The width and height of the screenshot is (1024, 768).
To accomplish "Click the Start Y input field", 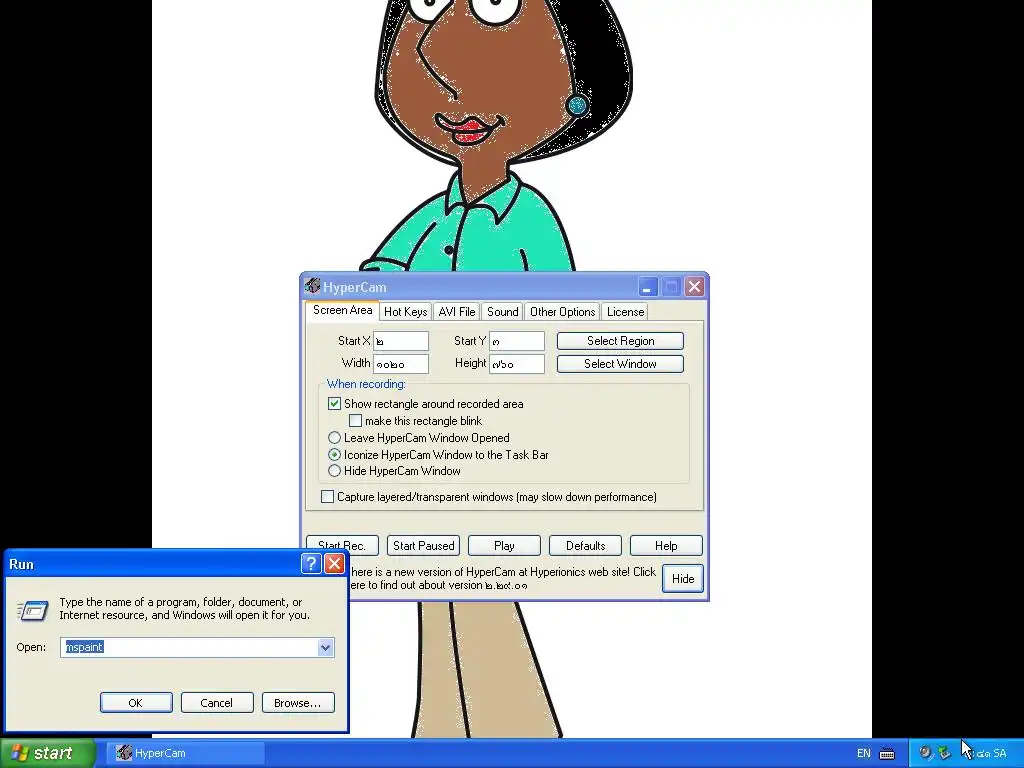I will coord(517,341).
